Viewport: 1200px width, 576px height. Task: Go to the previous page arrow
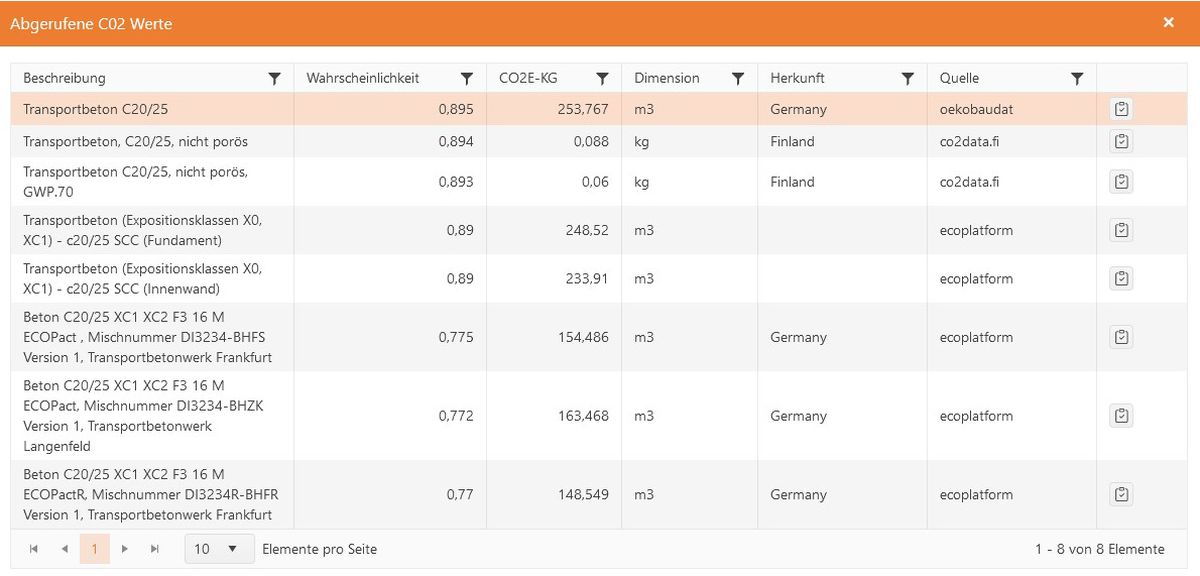coord(65,549)
